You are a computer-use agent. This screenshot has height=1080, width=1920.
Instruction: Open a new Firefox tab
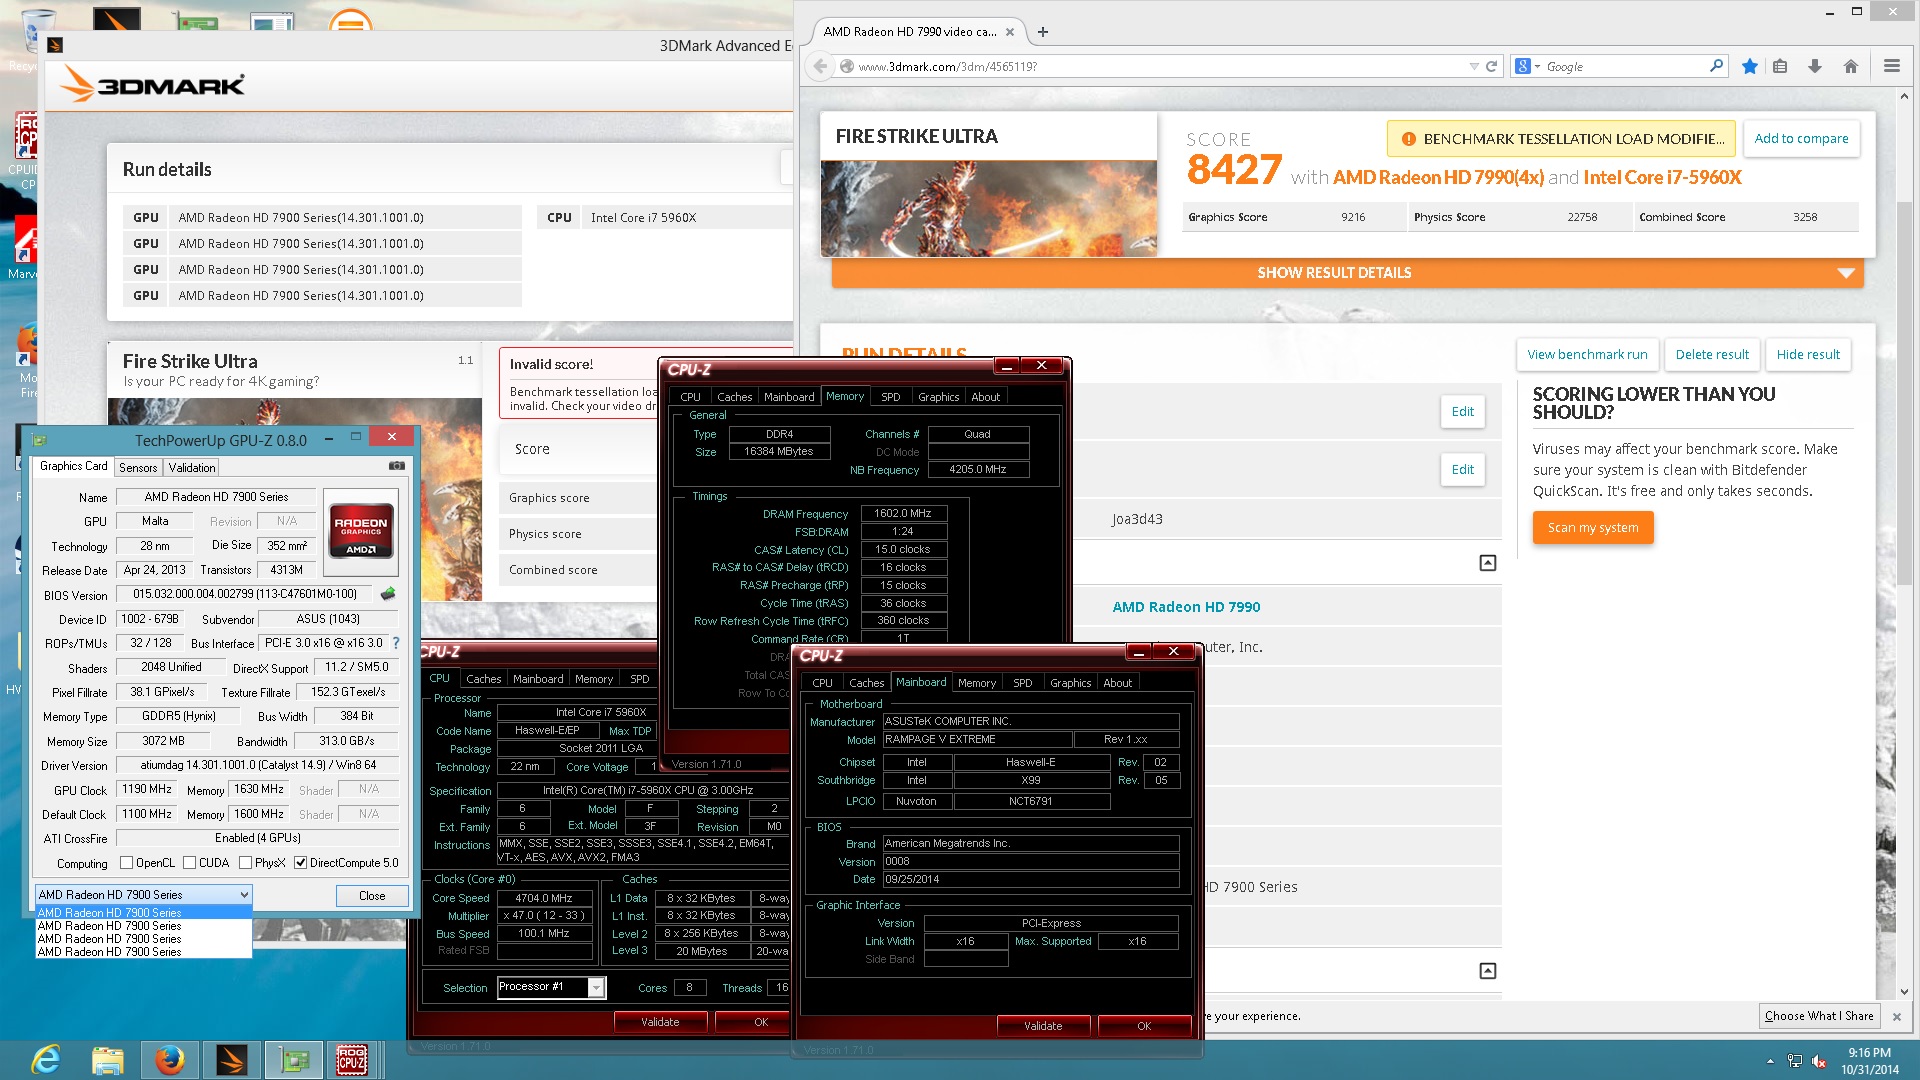(x=1043, y=32)
